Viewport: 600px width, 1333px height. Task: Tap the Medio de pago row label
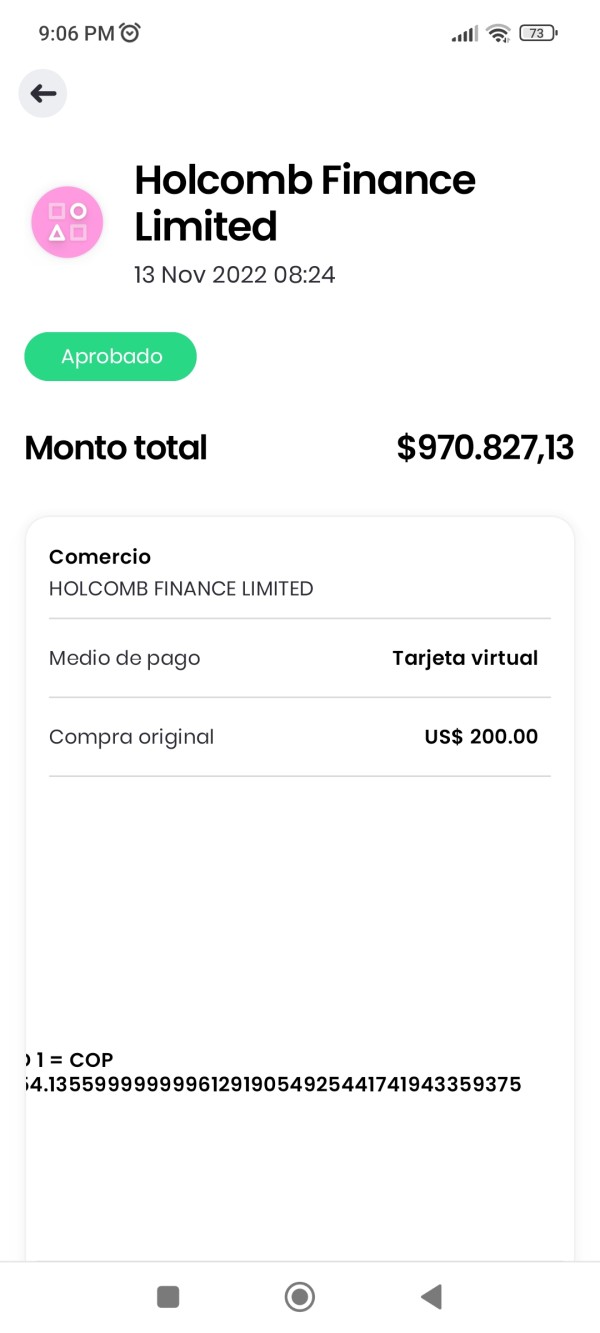pyautogui.click(x=125, y=658)
